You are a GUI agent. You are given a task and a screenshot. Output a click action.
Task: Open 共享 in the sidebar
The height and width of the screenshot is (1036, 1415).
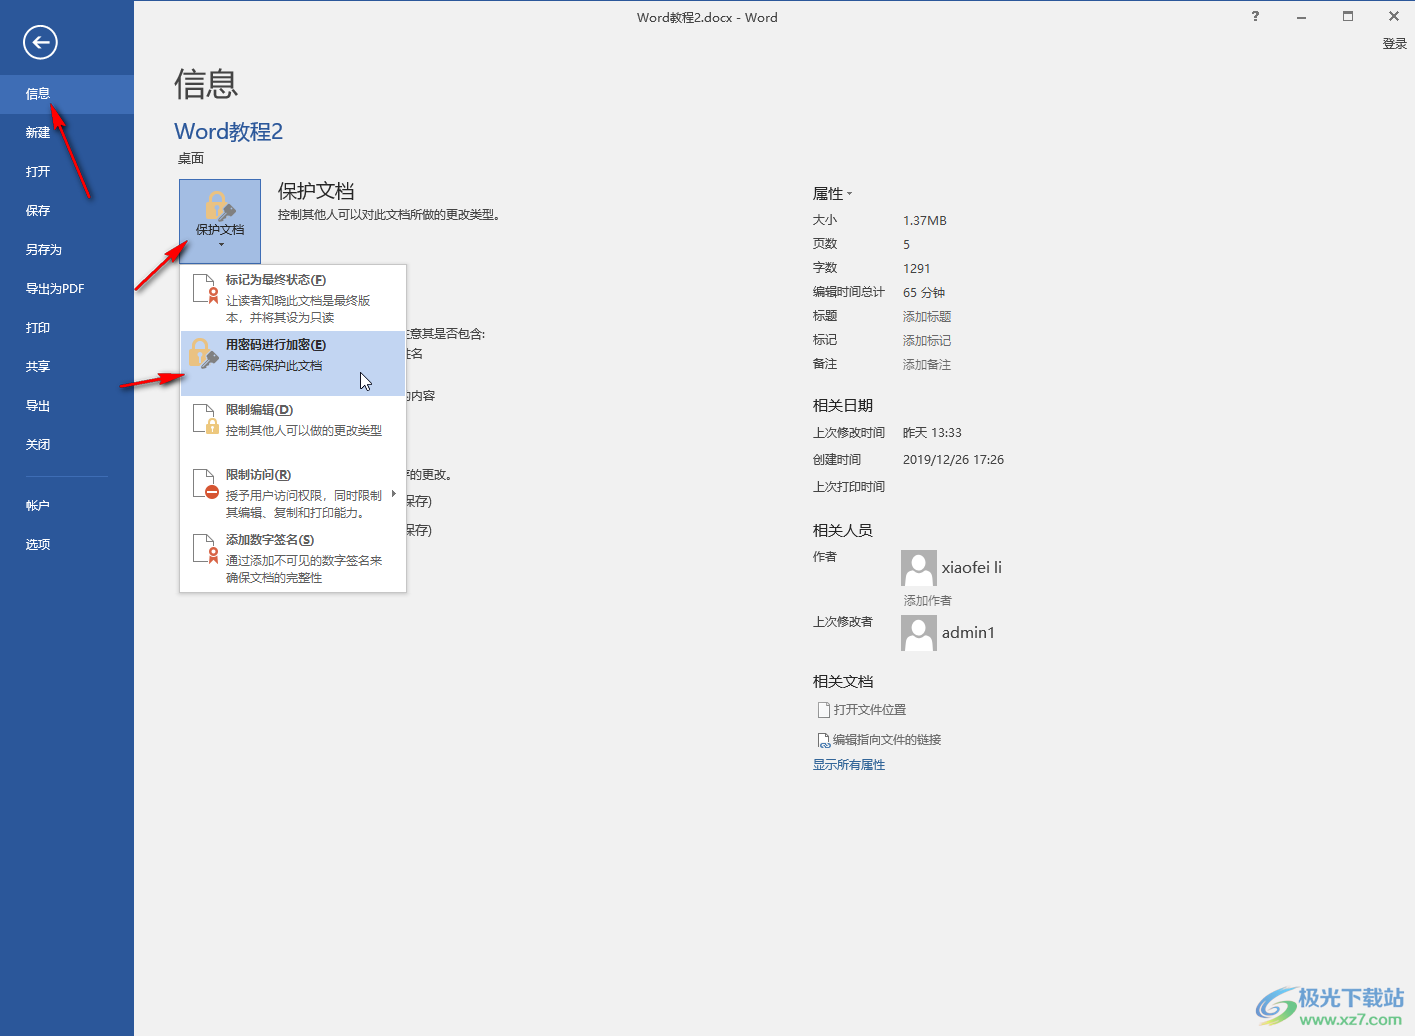67,367
